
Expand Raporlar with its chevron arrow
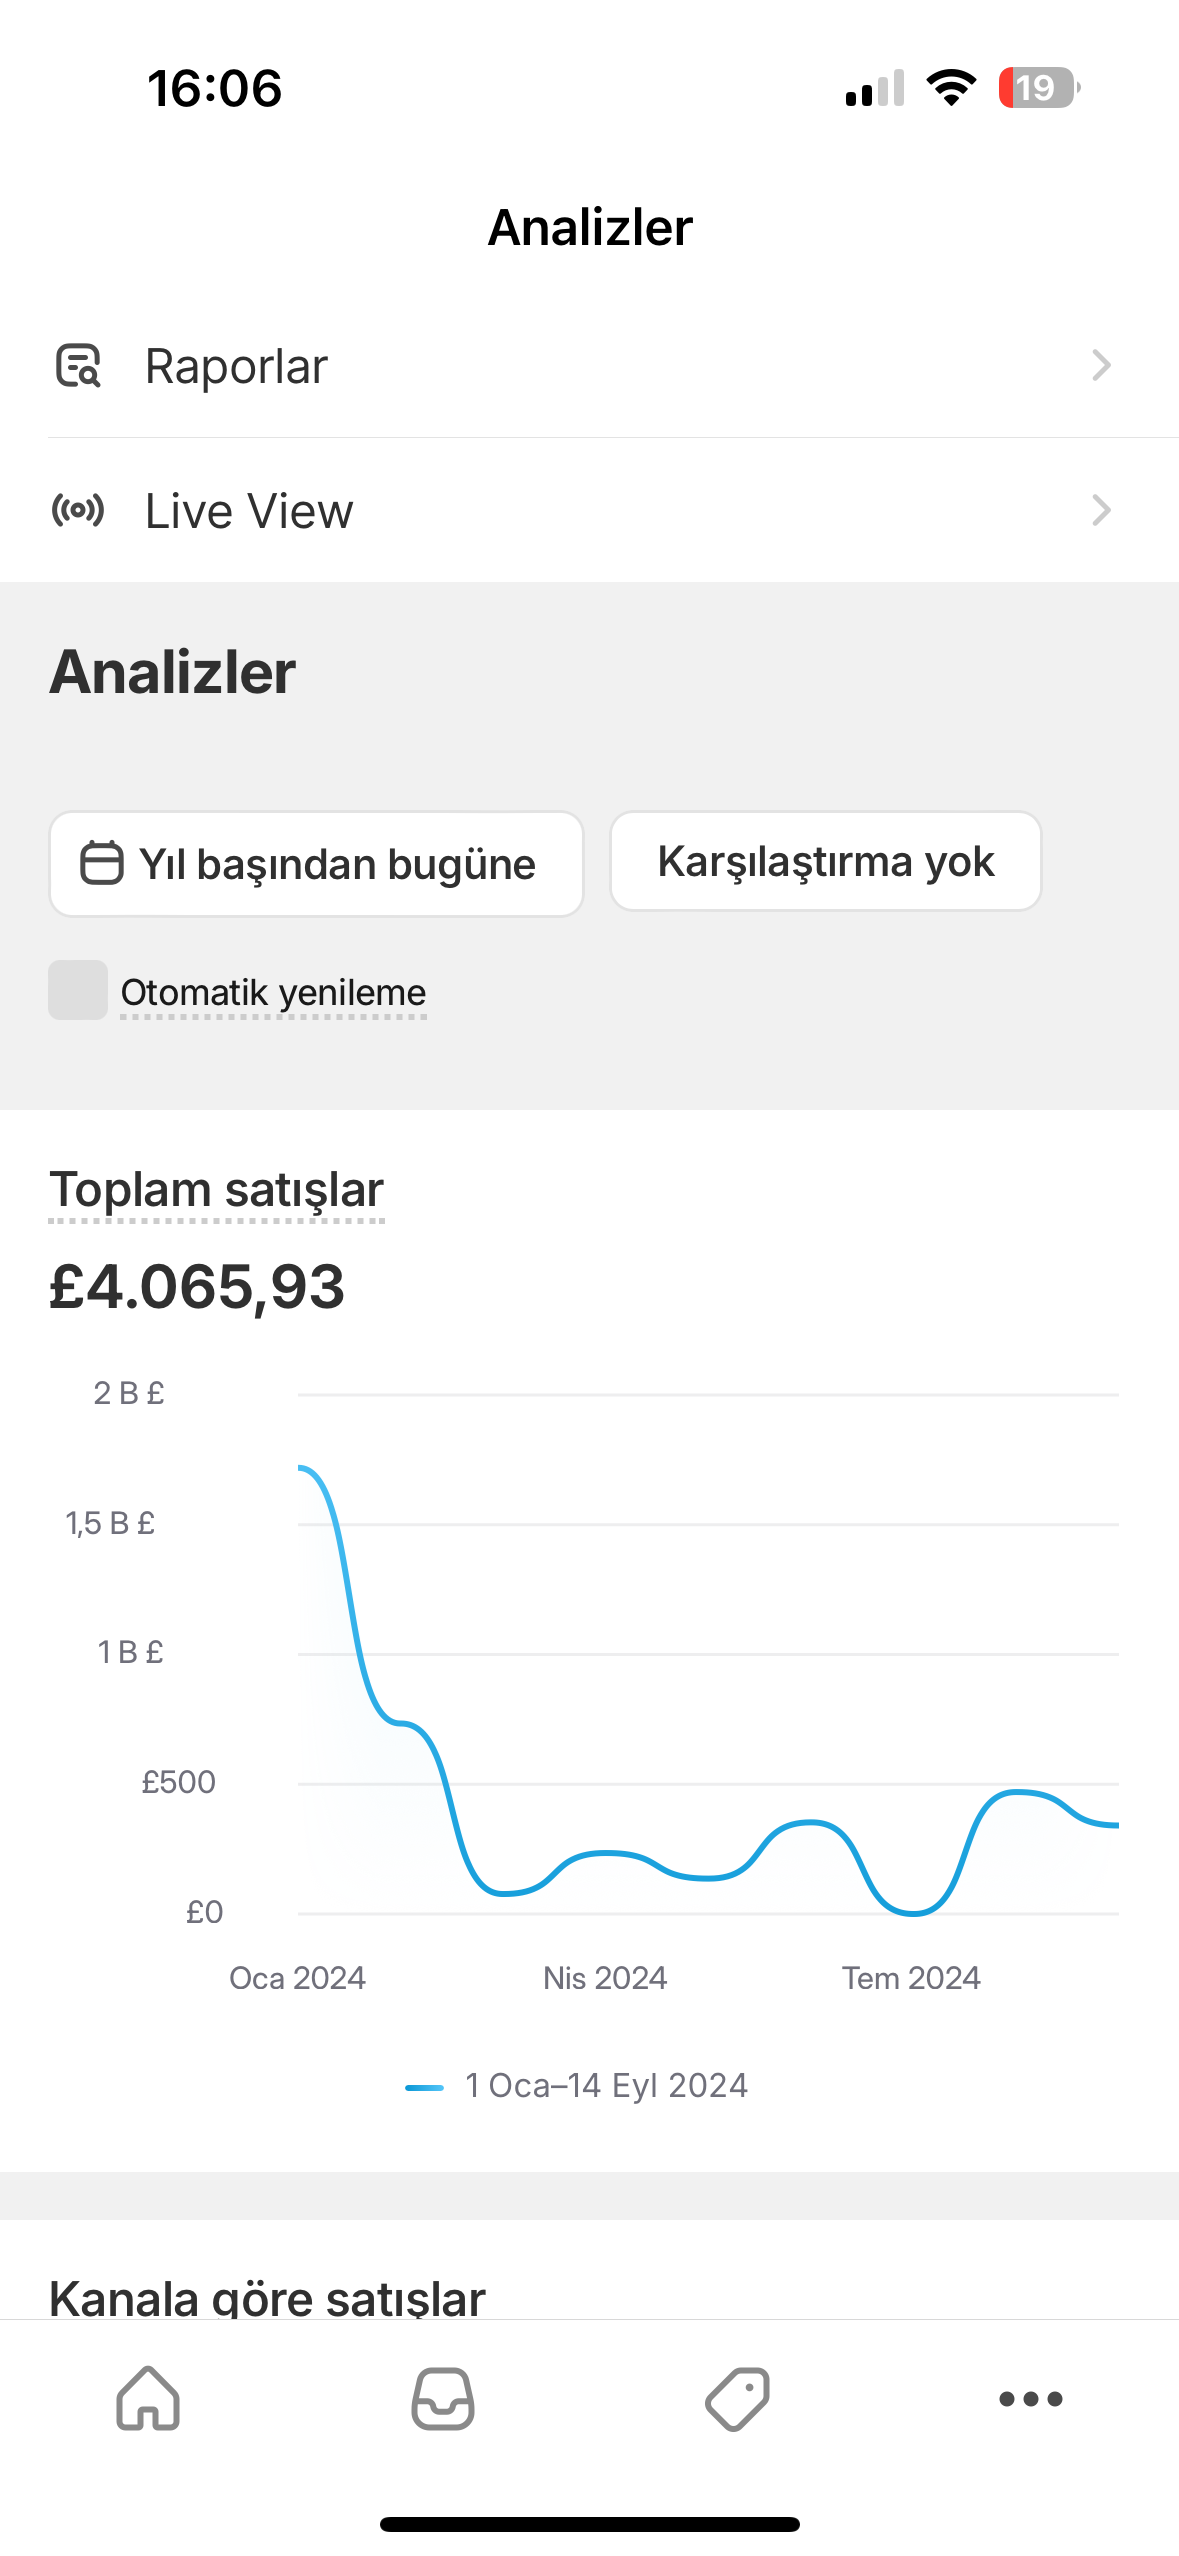[1101, 365]
